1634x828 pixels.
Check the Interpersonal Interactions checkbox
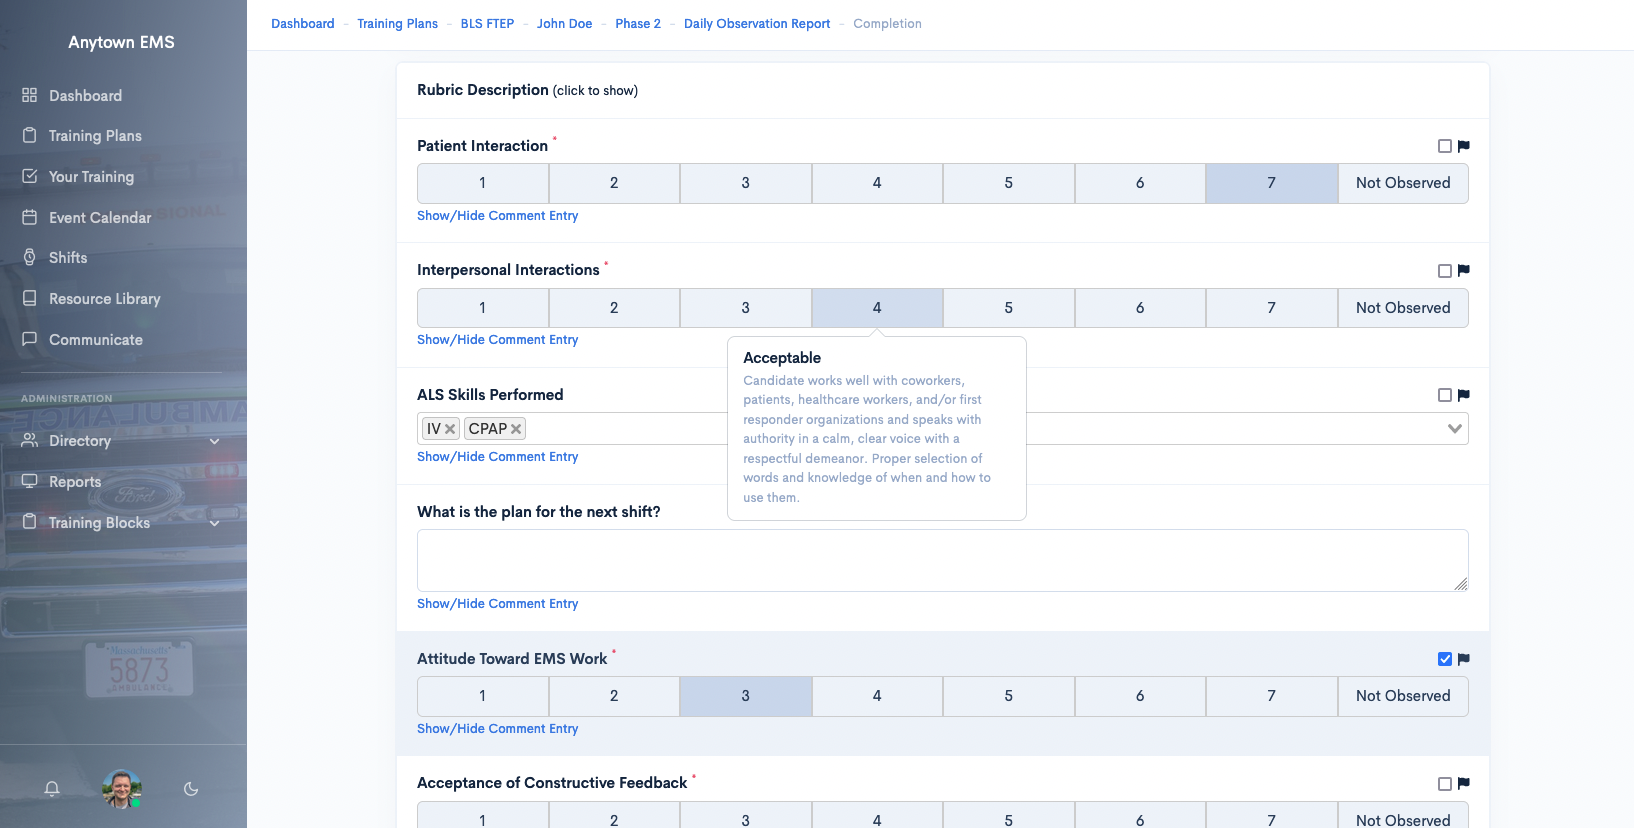pyautogui.click(x=1444, y=271)
